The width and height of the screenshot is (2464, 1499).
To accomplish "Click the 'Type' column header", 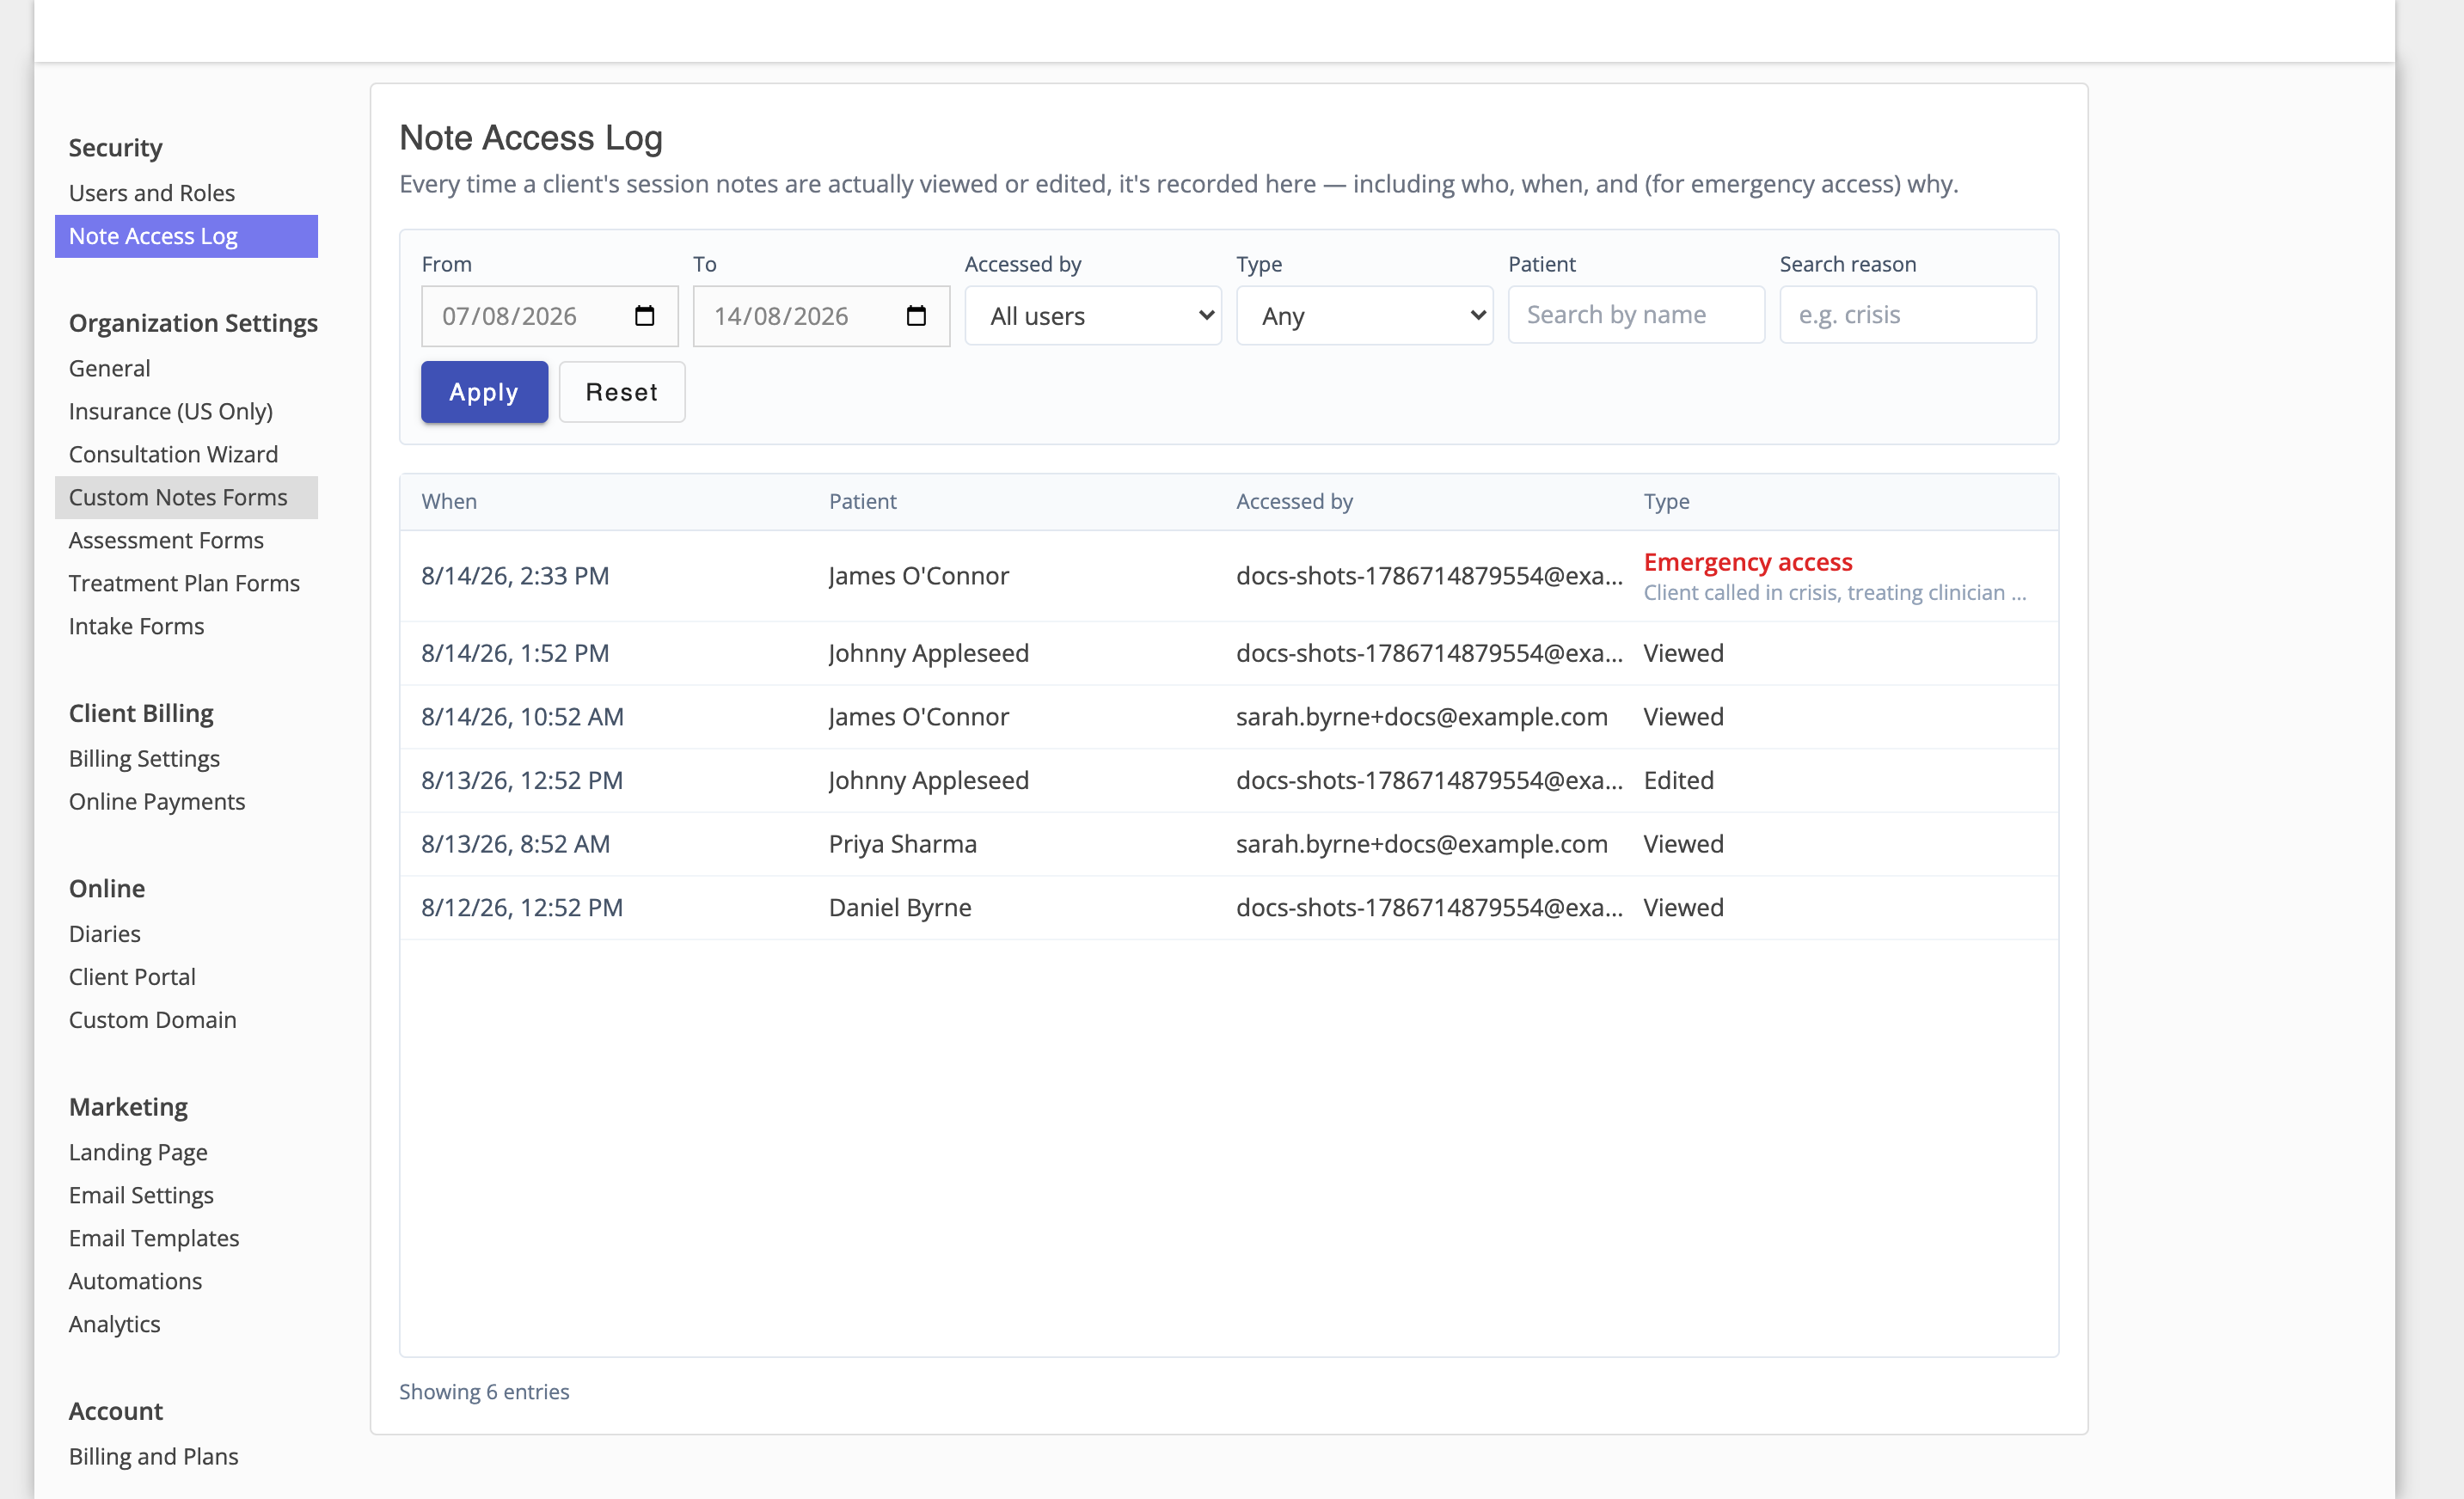I will [x=1667, y=501].
